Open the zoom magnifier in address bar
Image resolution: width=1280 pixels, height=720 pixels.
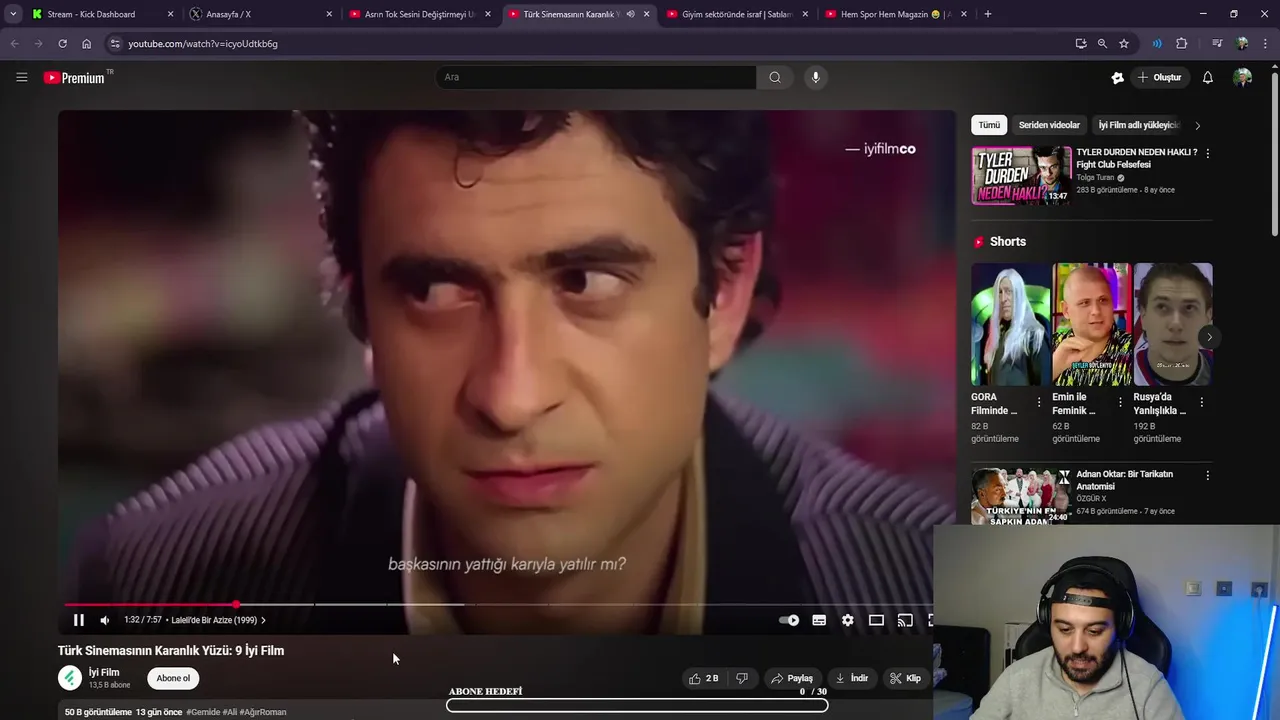pos(1102,44)
